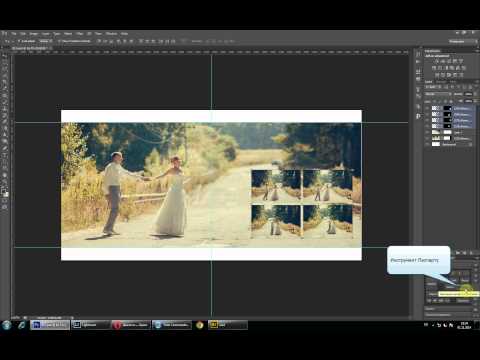Open Auto-Select Group/Layer dropdown

click(x=45, y=41)
